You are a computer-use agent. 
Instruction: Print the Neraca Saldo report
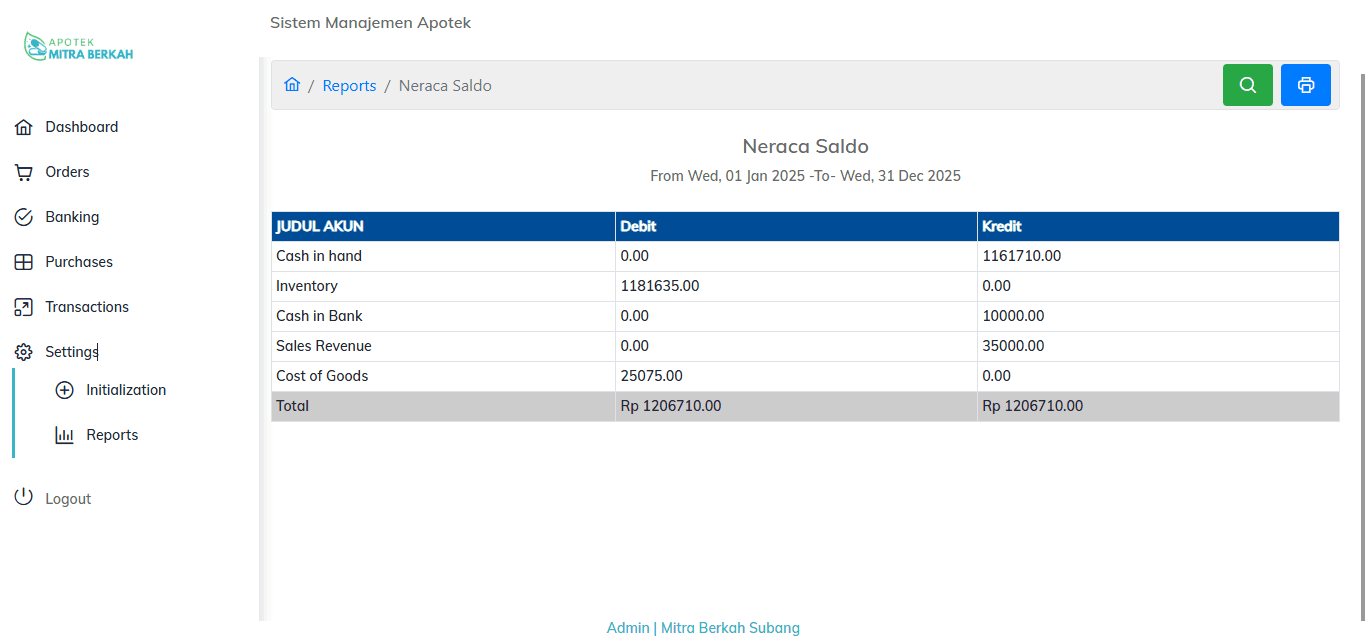[x=1305, y=85]
